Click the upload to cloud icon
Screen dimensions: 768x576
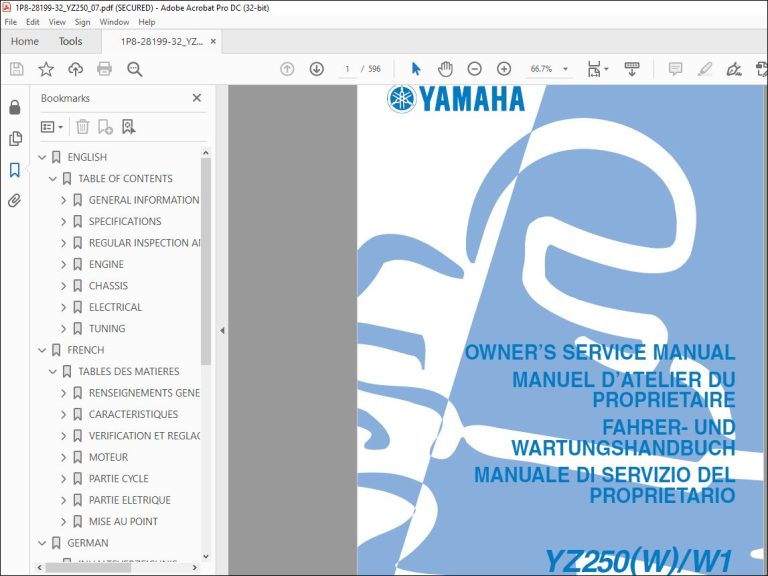click(75, 69)
